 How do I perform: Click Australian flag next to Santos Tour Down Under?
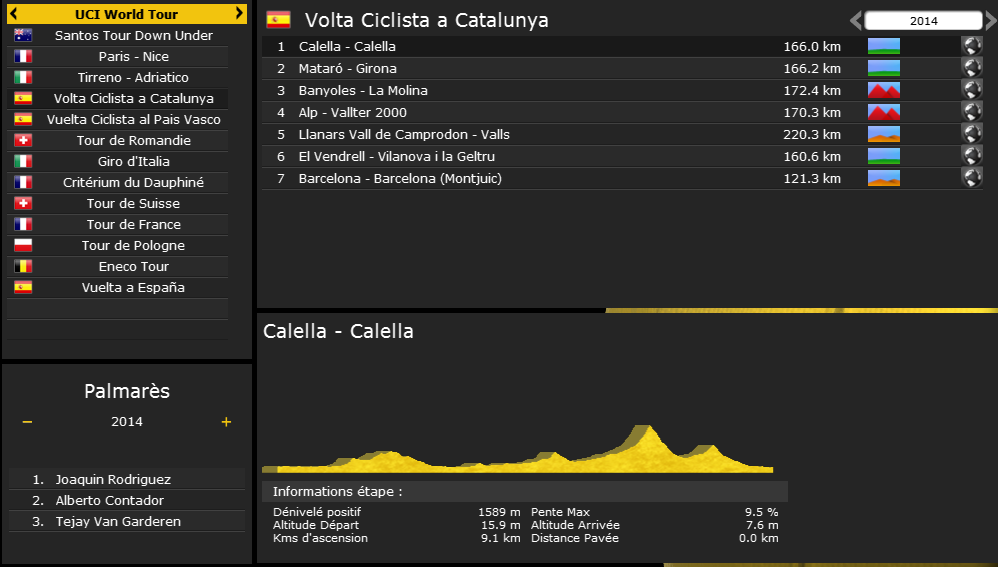point(23,36)
